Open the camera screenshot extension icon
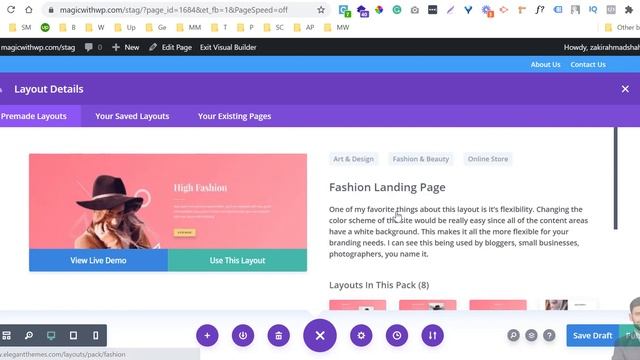The width and height of the screenshot is (640, 360). click(415, 10)
